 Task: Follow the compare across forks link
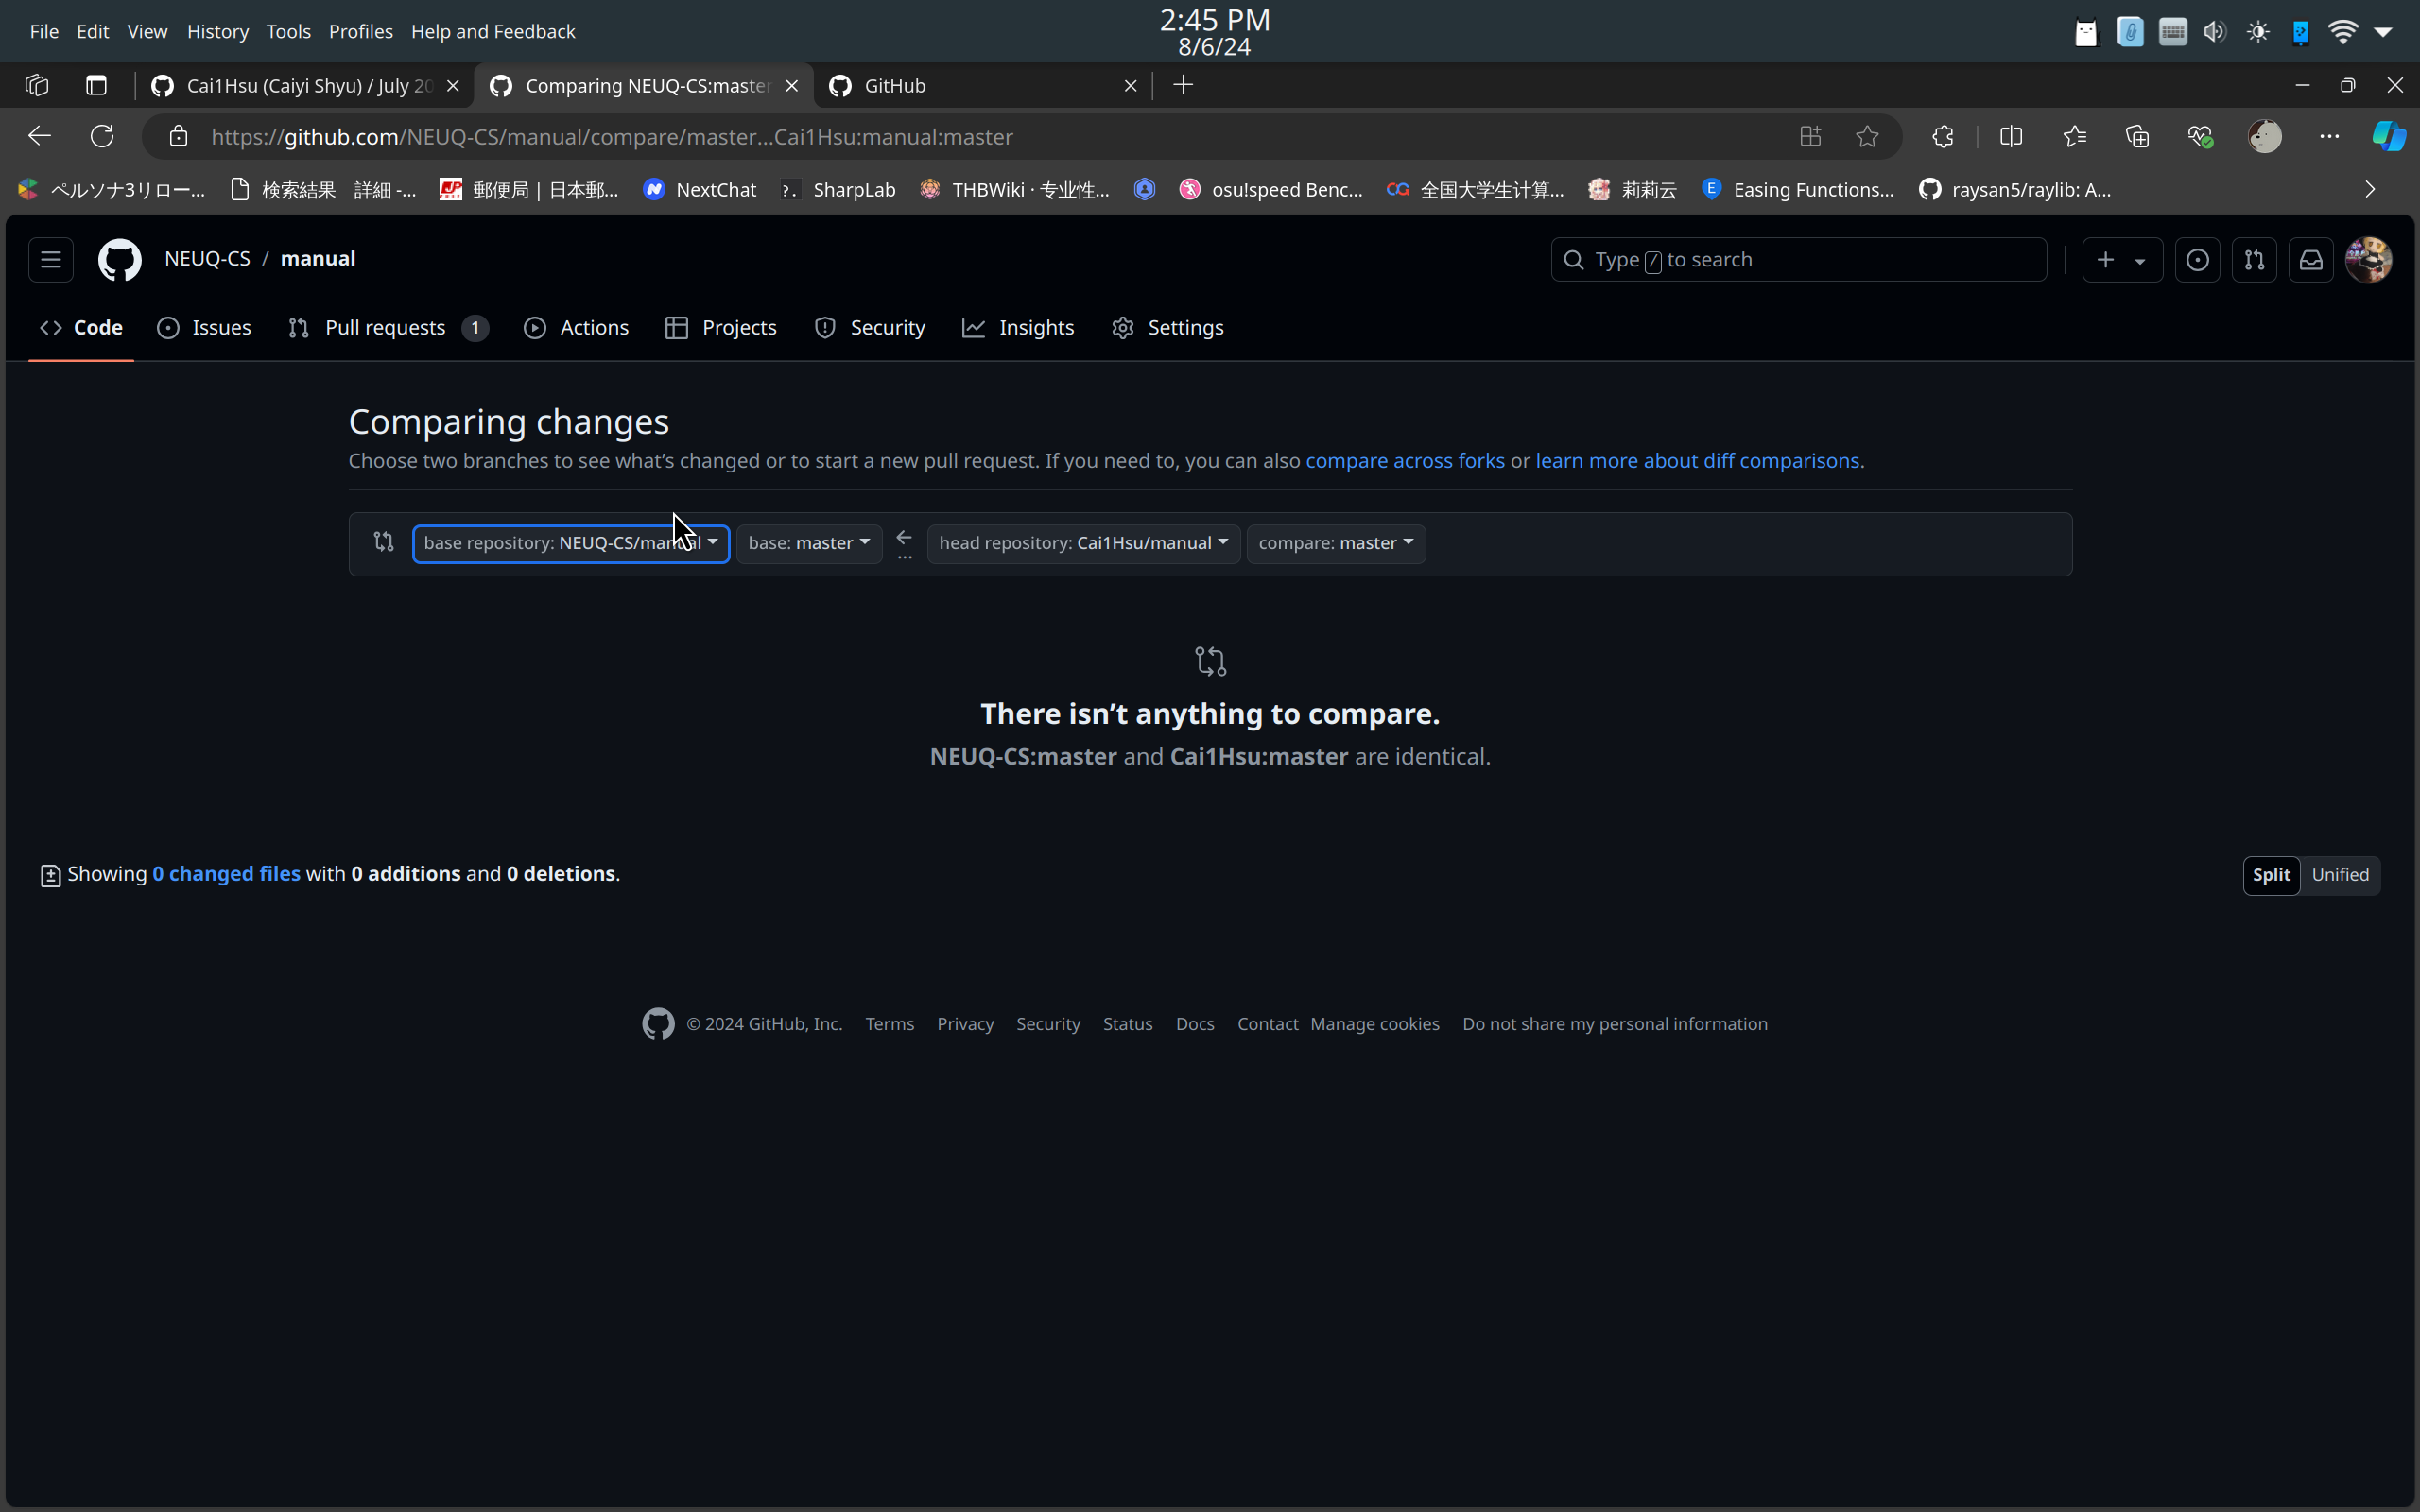click(1405, 460)
